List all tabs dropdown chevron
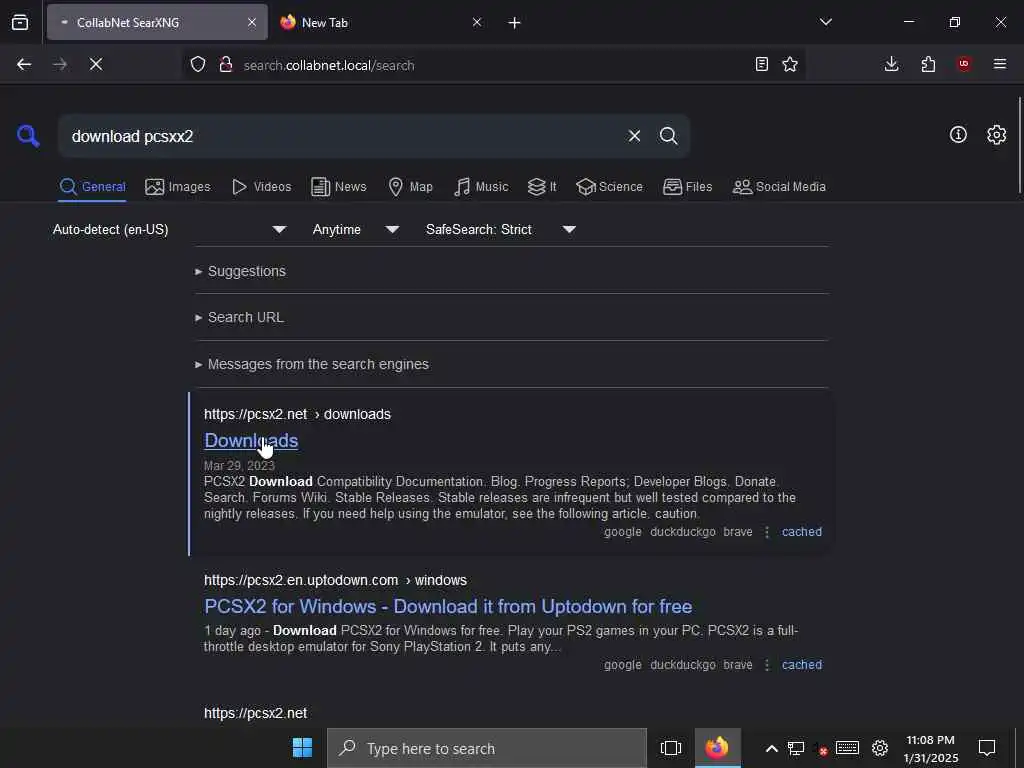This screenshot has height=768, width=1024. click(x=825, y=22)
